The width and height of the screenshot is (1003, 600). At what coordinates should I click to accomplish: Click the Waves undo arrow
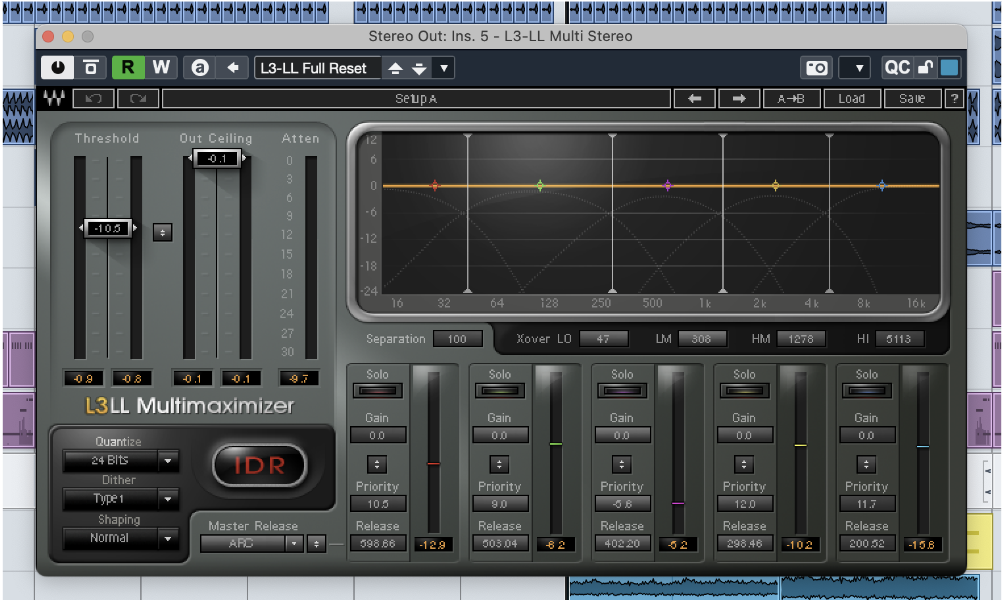click(94, 99)
